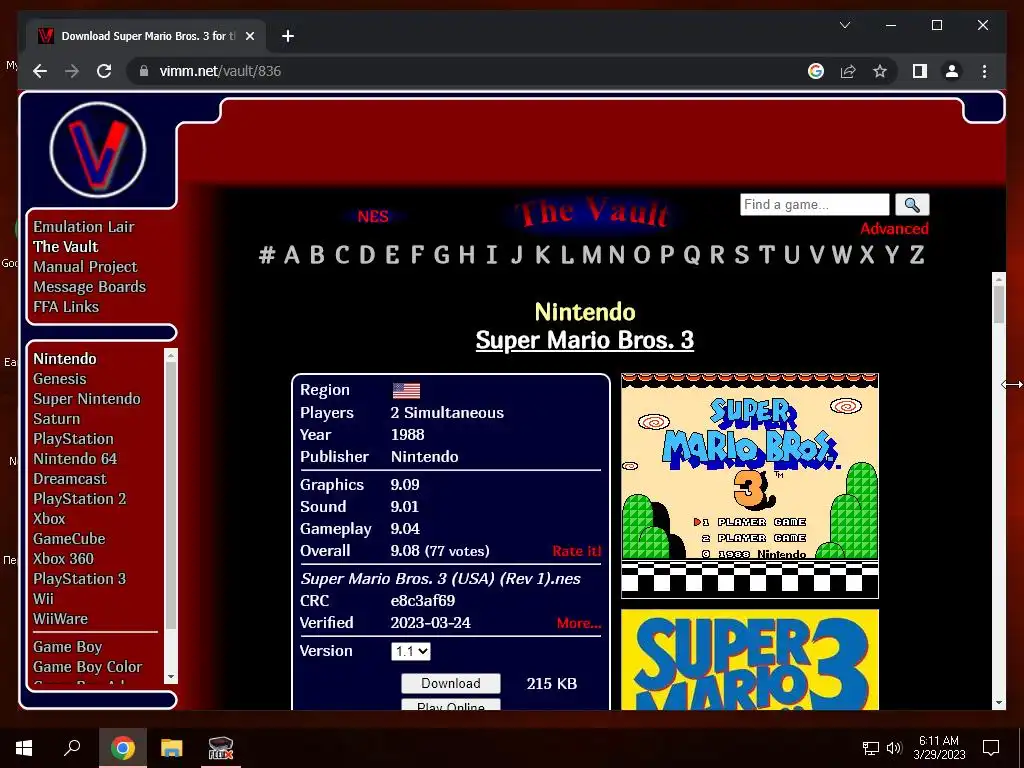Go back with the browser back arrow
This screenshot has width=1024, height=768.
[40, 71]
